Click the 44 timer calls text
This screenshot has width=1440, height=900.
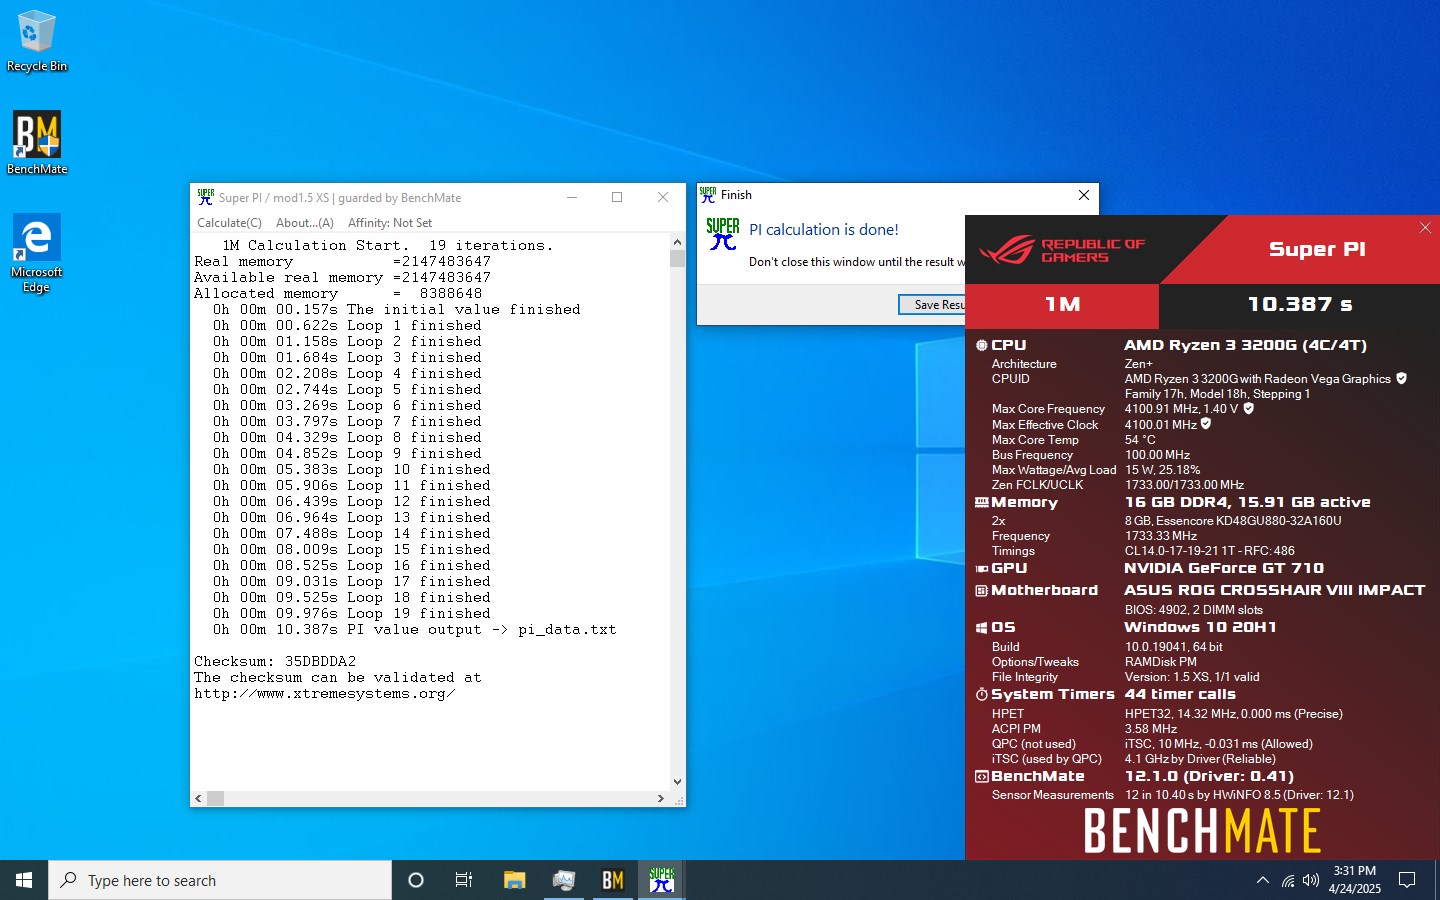[x=1180, y=694]
